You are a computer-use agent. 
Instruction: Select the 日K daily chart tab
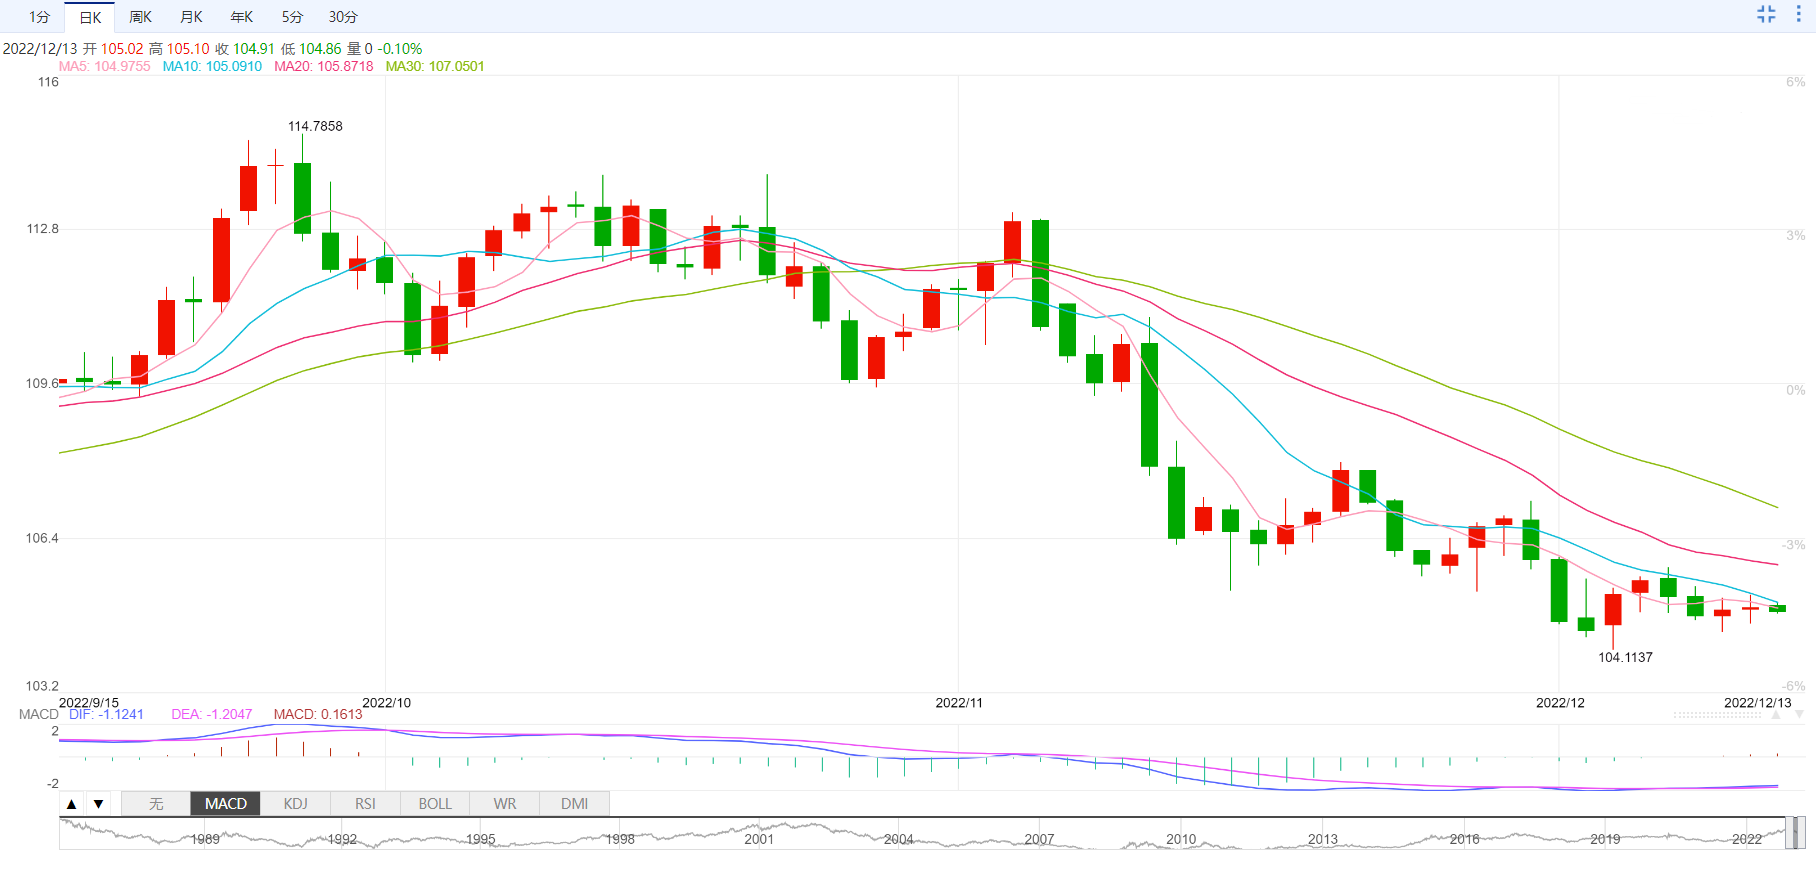coord(90,17)
